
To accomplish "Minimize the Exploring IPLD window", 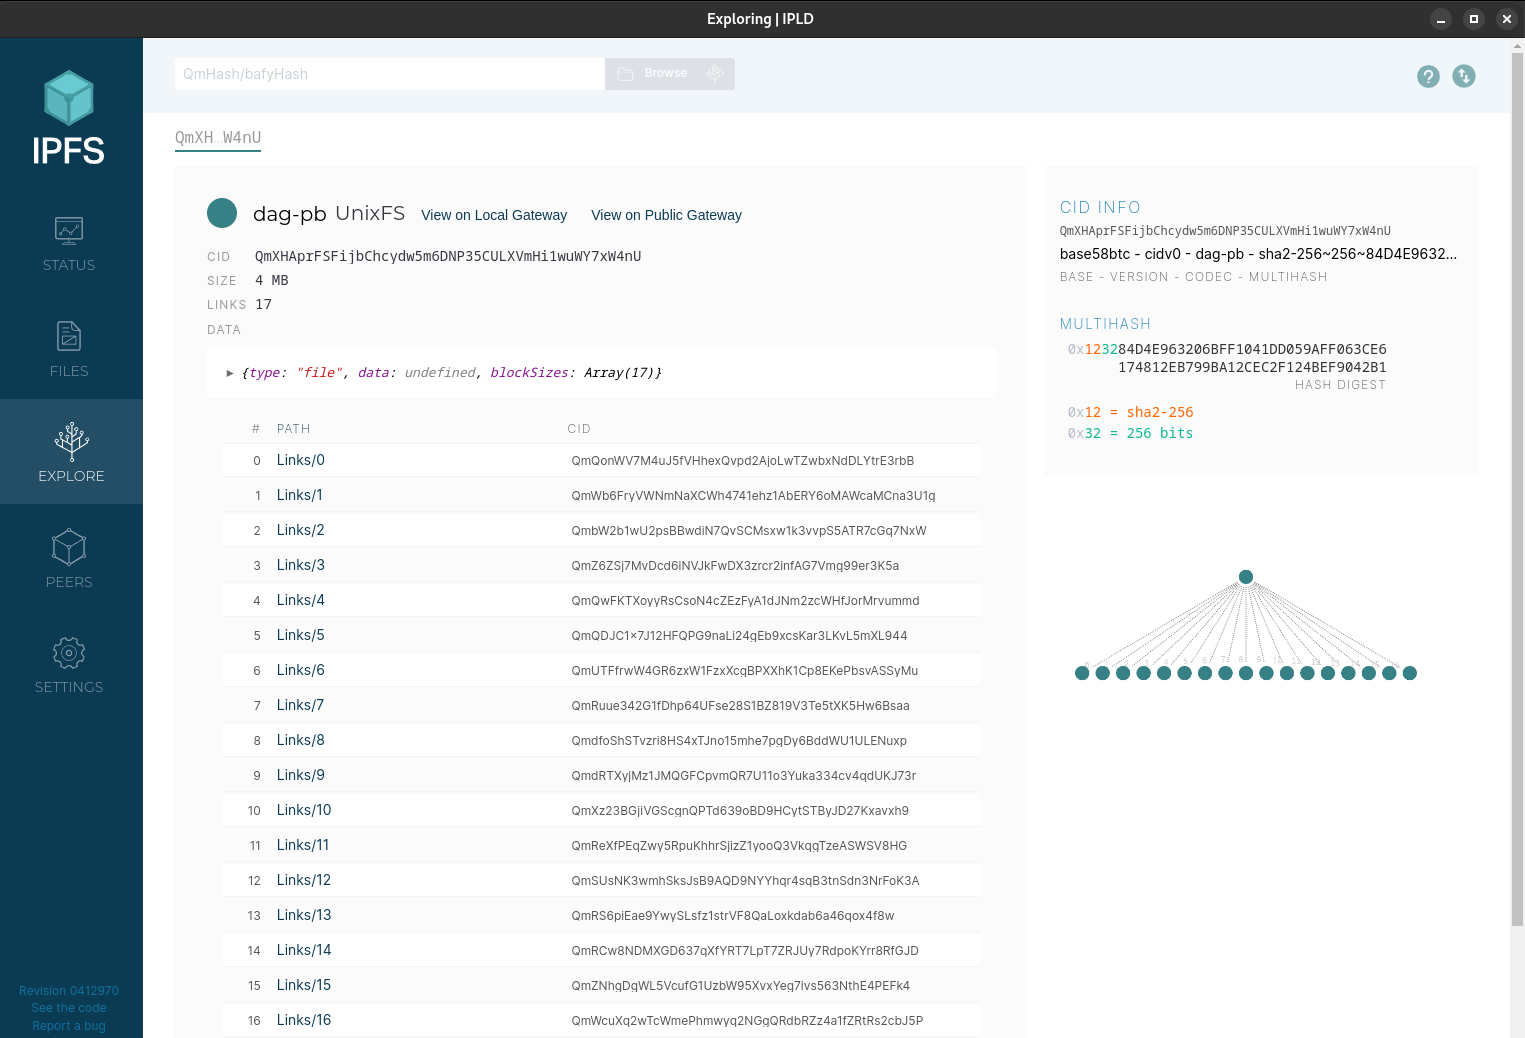I will coord(1441,19).
